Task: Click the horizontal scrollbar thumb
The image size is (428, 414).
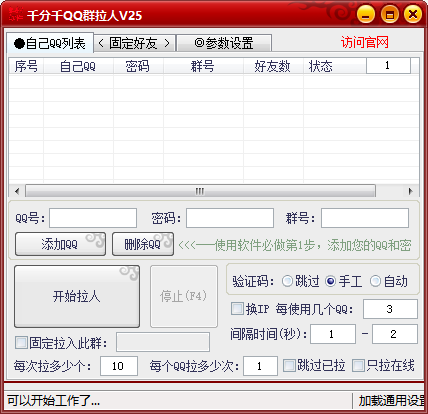Action: (x=200, y=191)
